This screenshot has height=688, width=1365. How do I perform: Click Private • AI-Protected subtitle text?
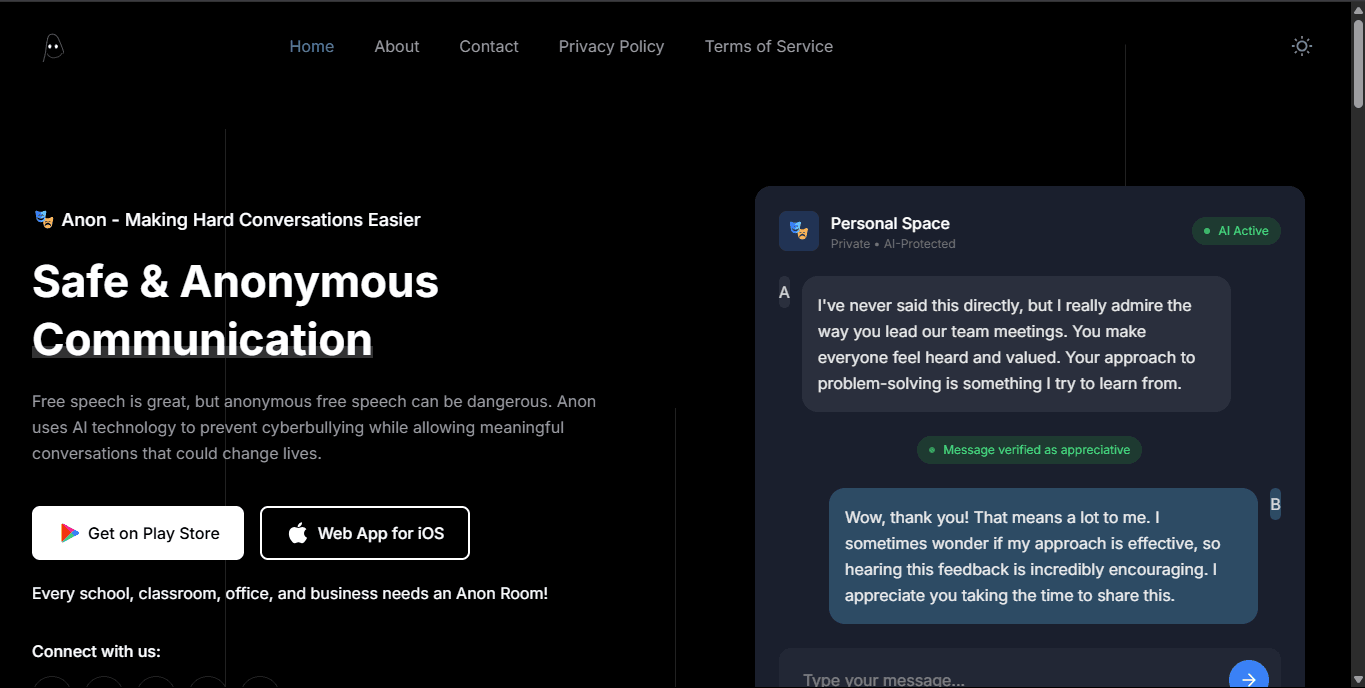click(893, 244)
